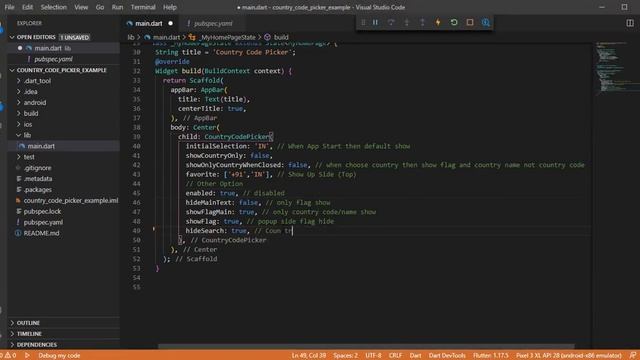The width and height of the screenshot is (640, 360).
Task: Open country_code_picker_example.iml file
Action: (71, 200)
